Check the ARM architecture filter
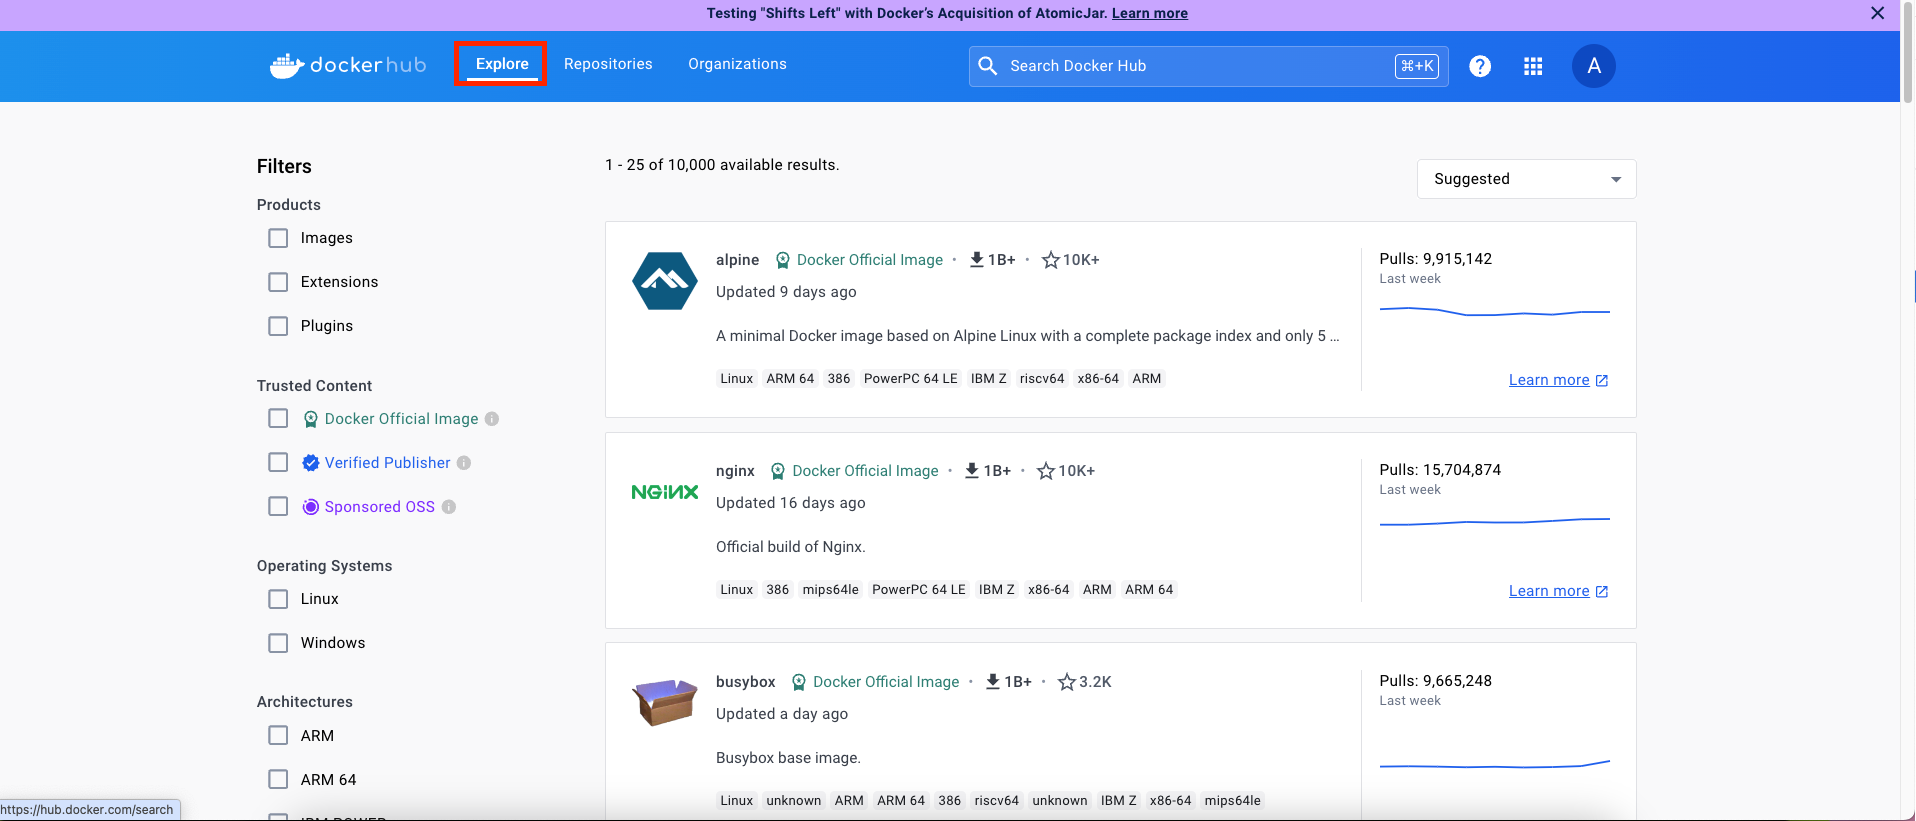 tap(278, 736)
